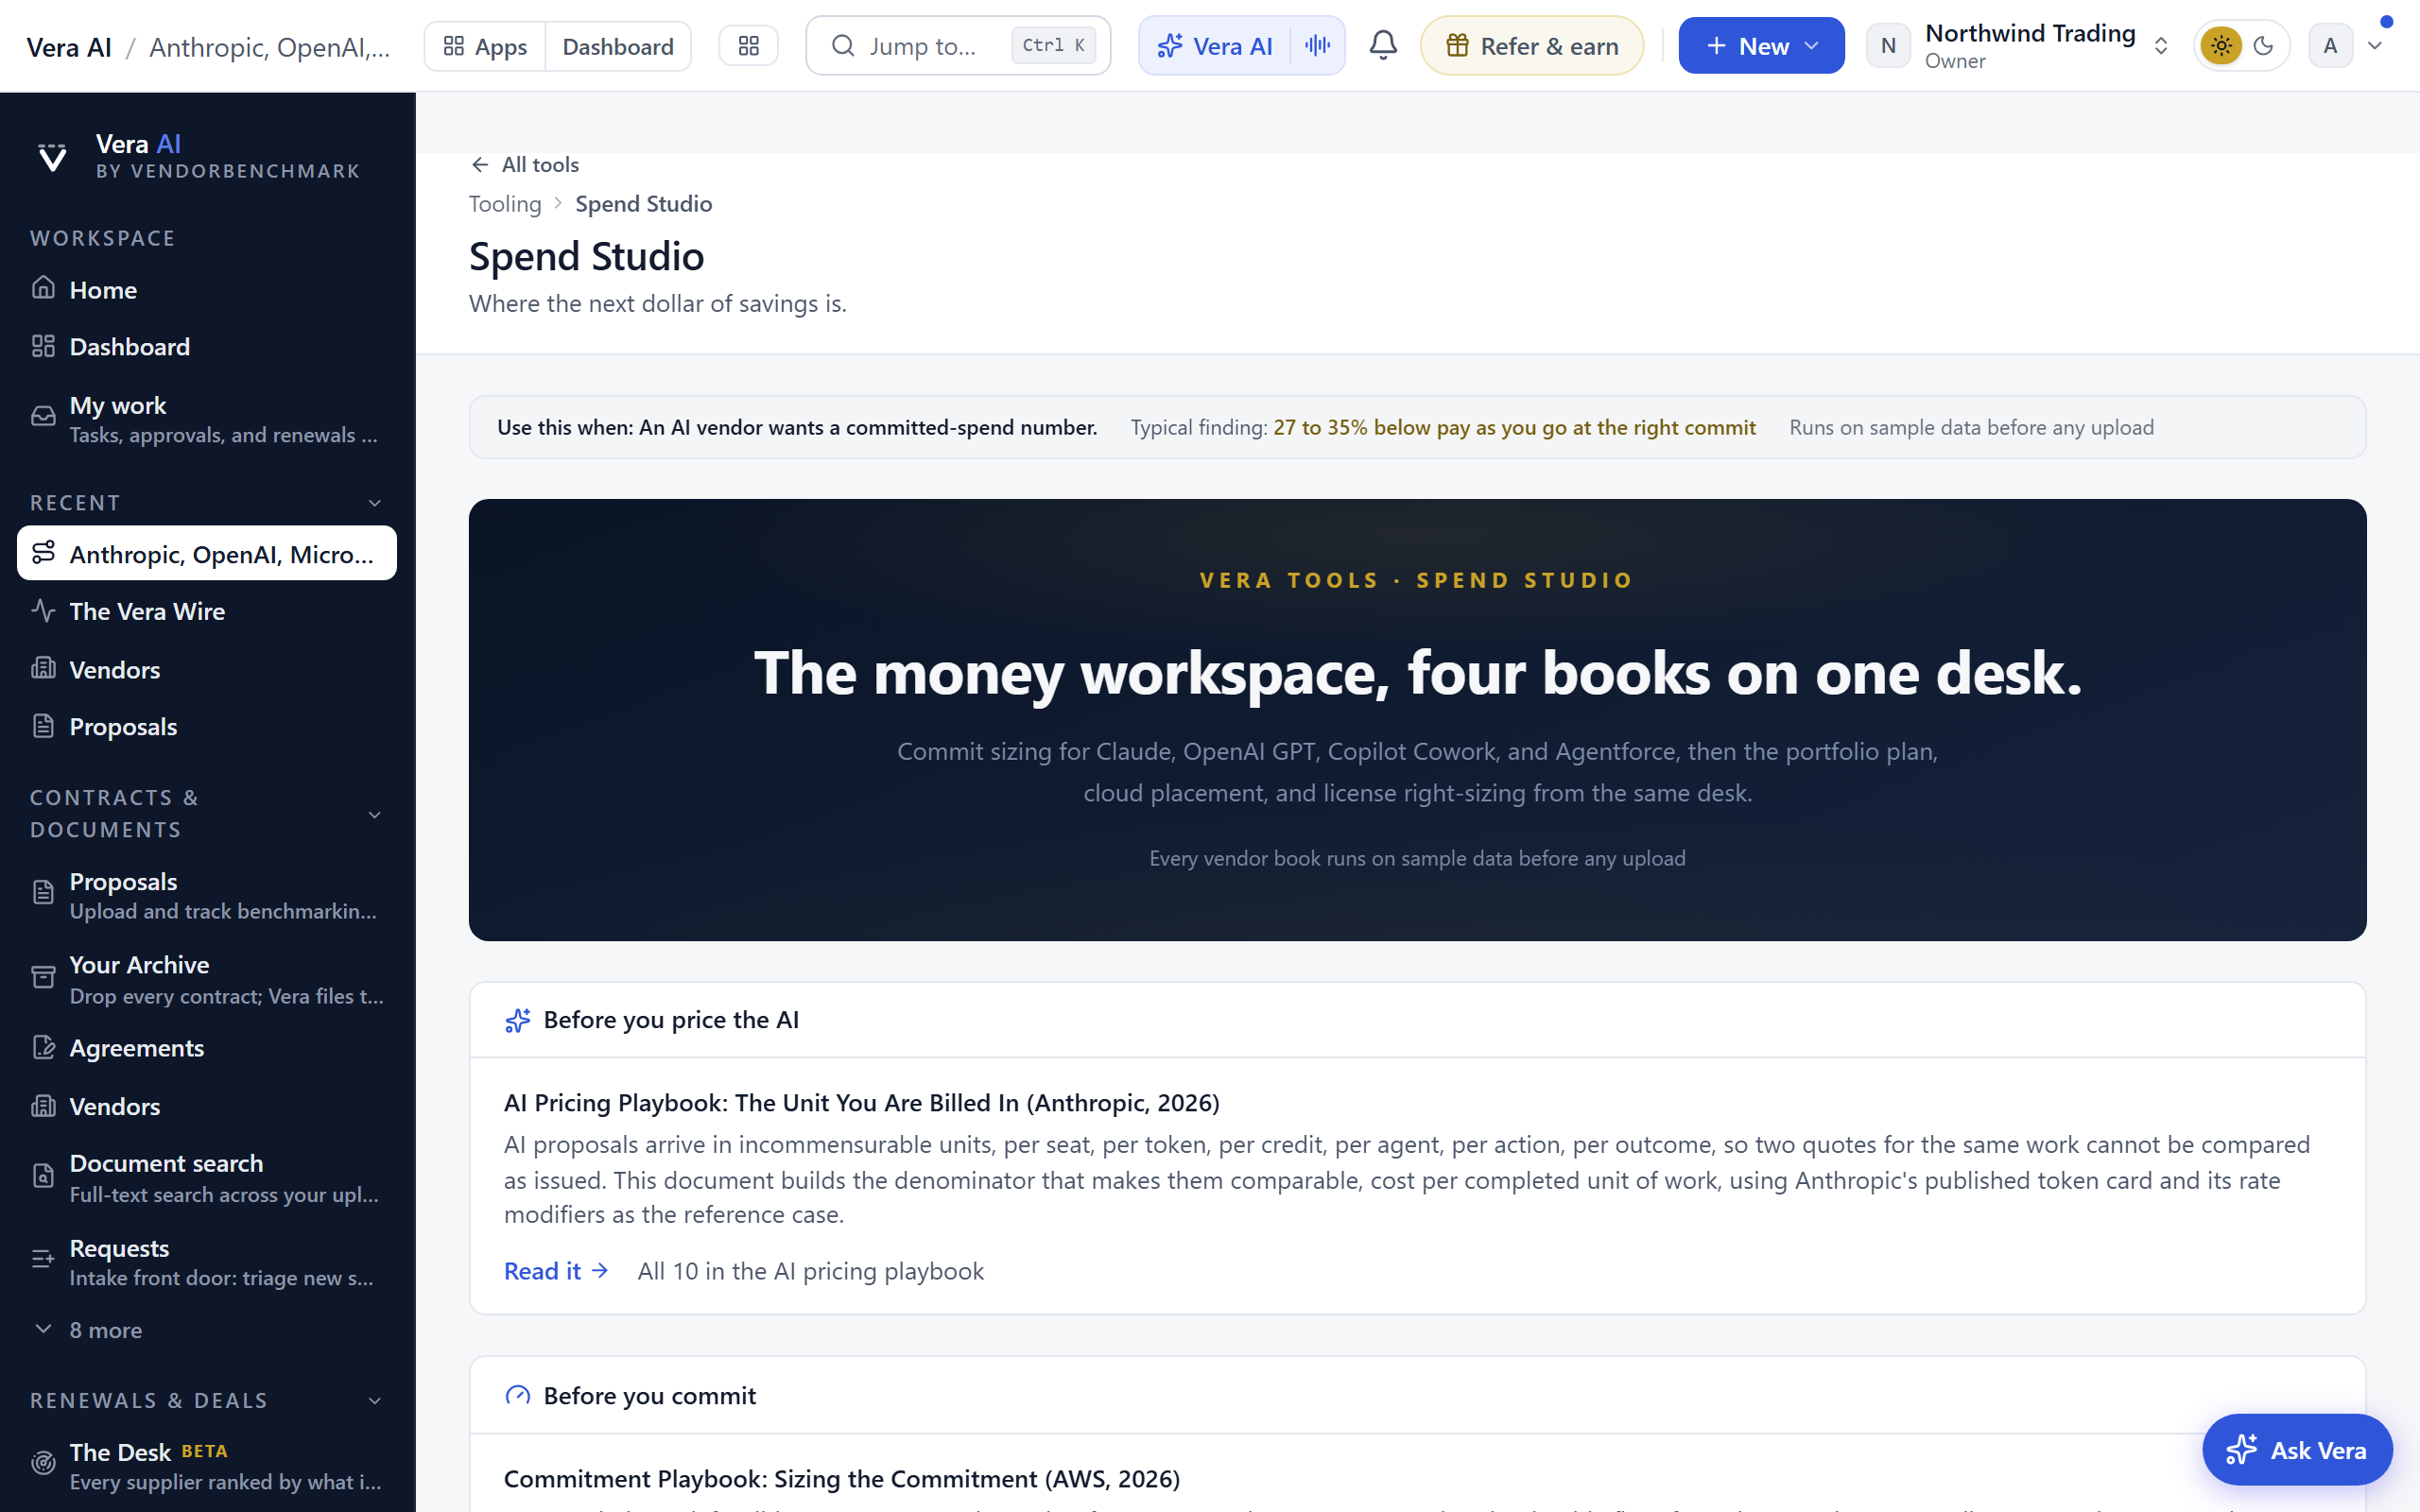The width and height of the screenshot is (2420, 1512).
Task: Click the Vera Wire pulse icon
Action: coord(43,610)
